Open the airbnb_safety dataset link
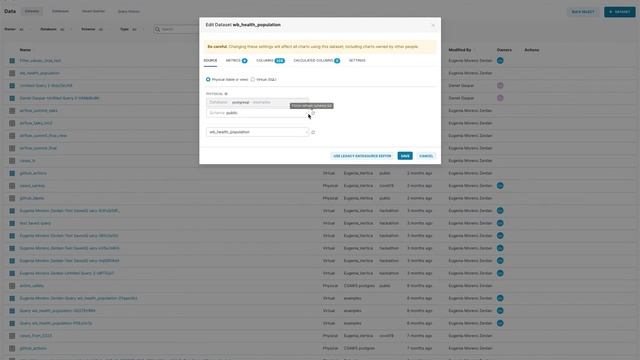 coord(32,286)
